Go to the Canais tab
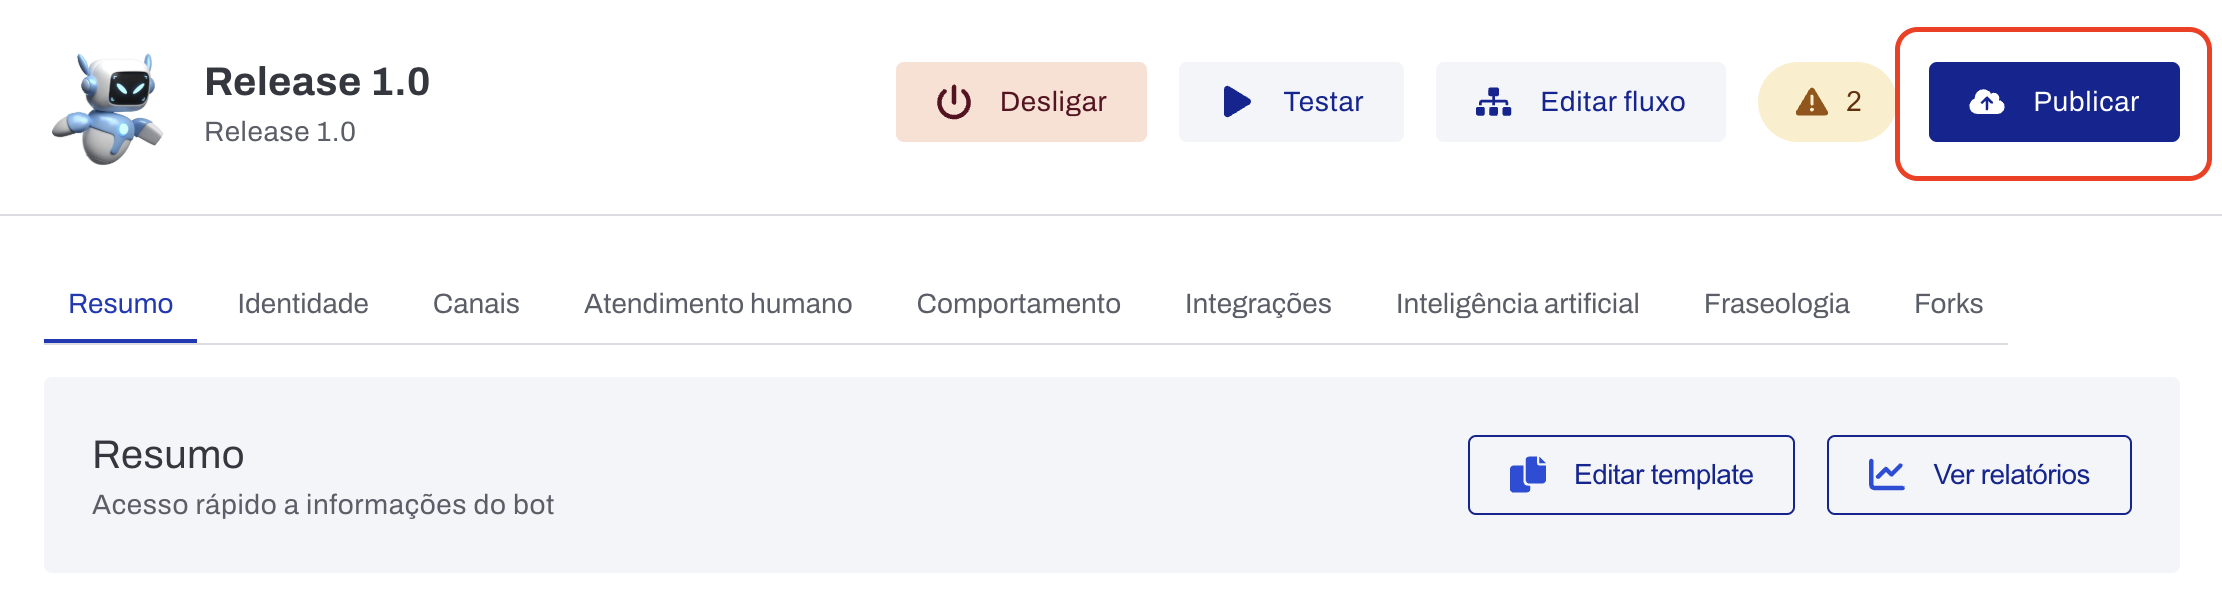 pyautogui.click(x=476, y=304)
